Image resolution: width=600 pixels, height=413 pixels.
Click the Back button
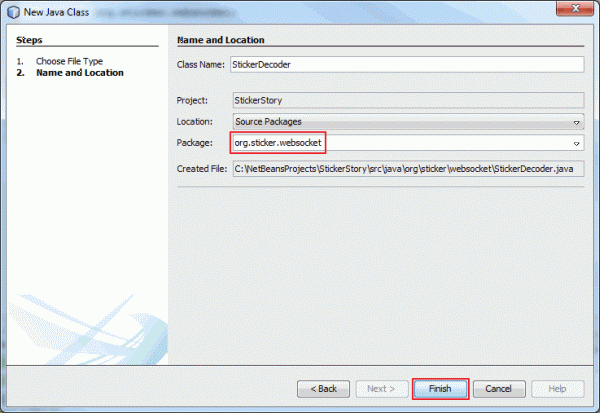coord(323,389)
